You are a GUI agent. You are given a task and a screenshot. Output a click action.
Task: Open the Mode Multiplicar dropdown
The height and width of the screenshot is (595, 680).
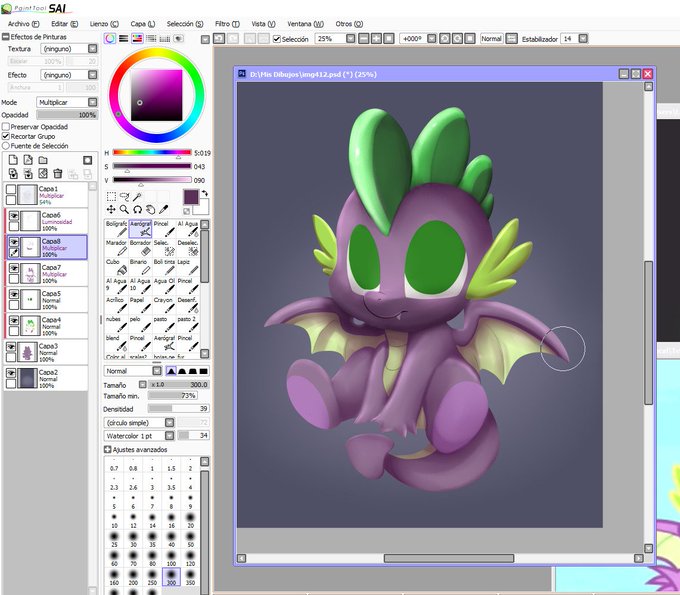pos(92,102)
